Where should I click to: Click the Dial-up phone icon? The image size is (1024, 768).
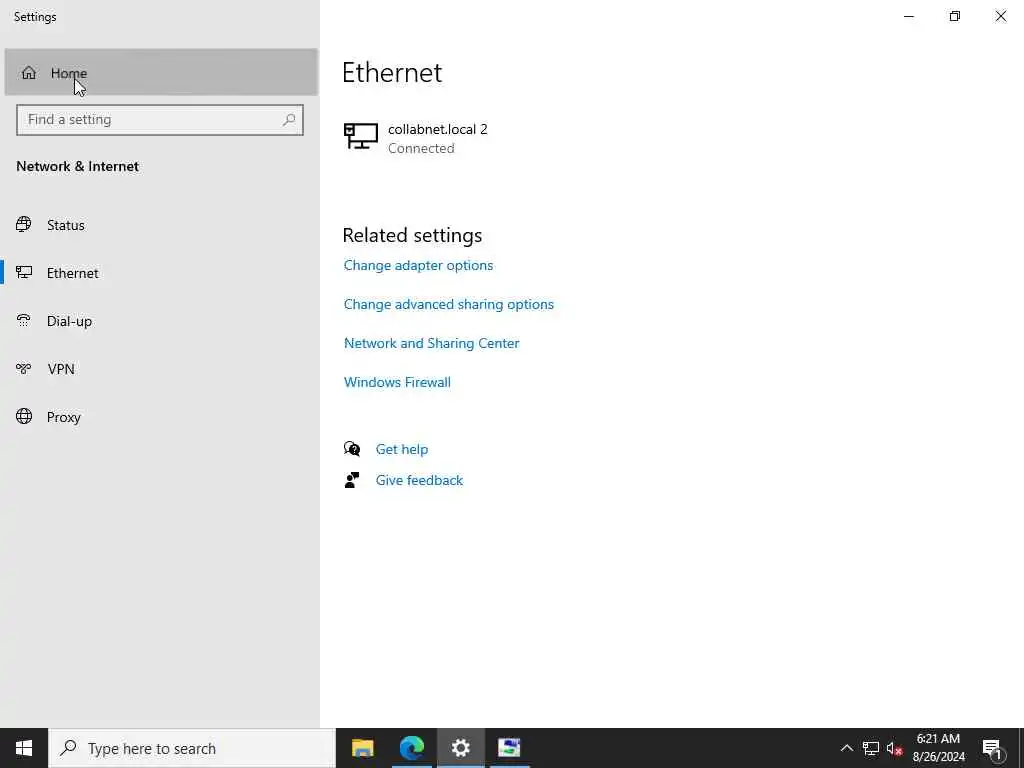click(x=24, y=321)
